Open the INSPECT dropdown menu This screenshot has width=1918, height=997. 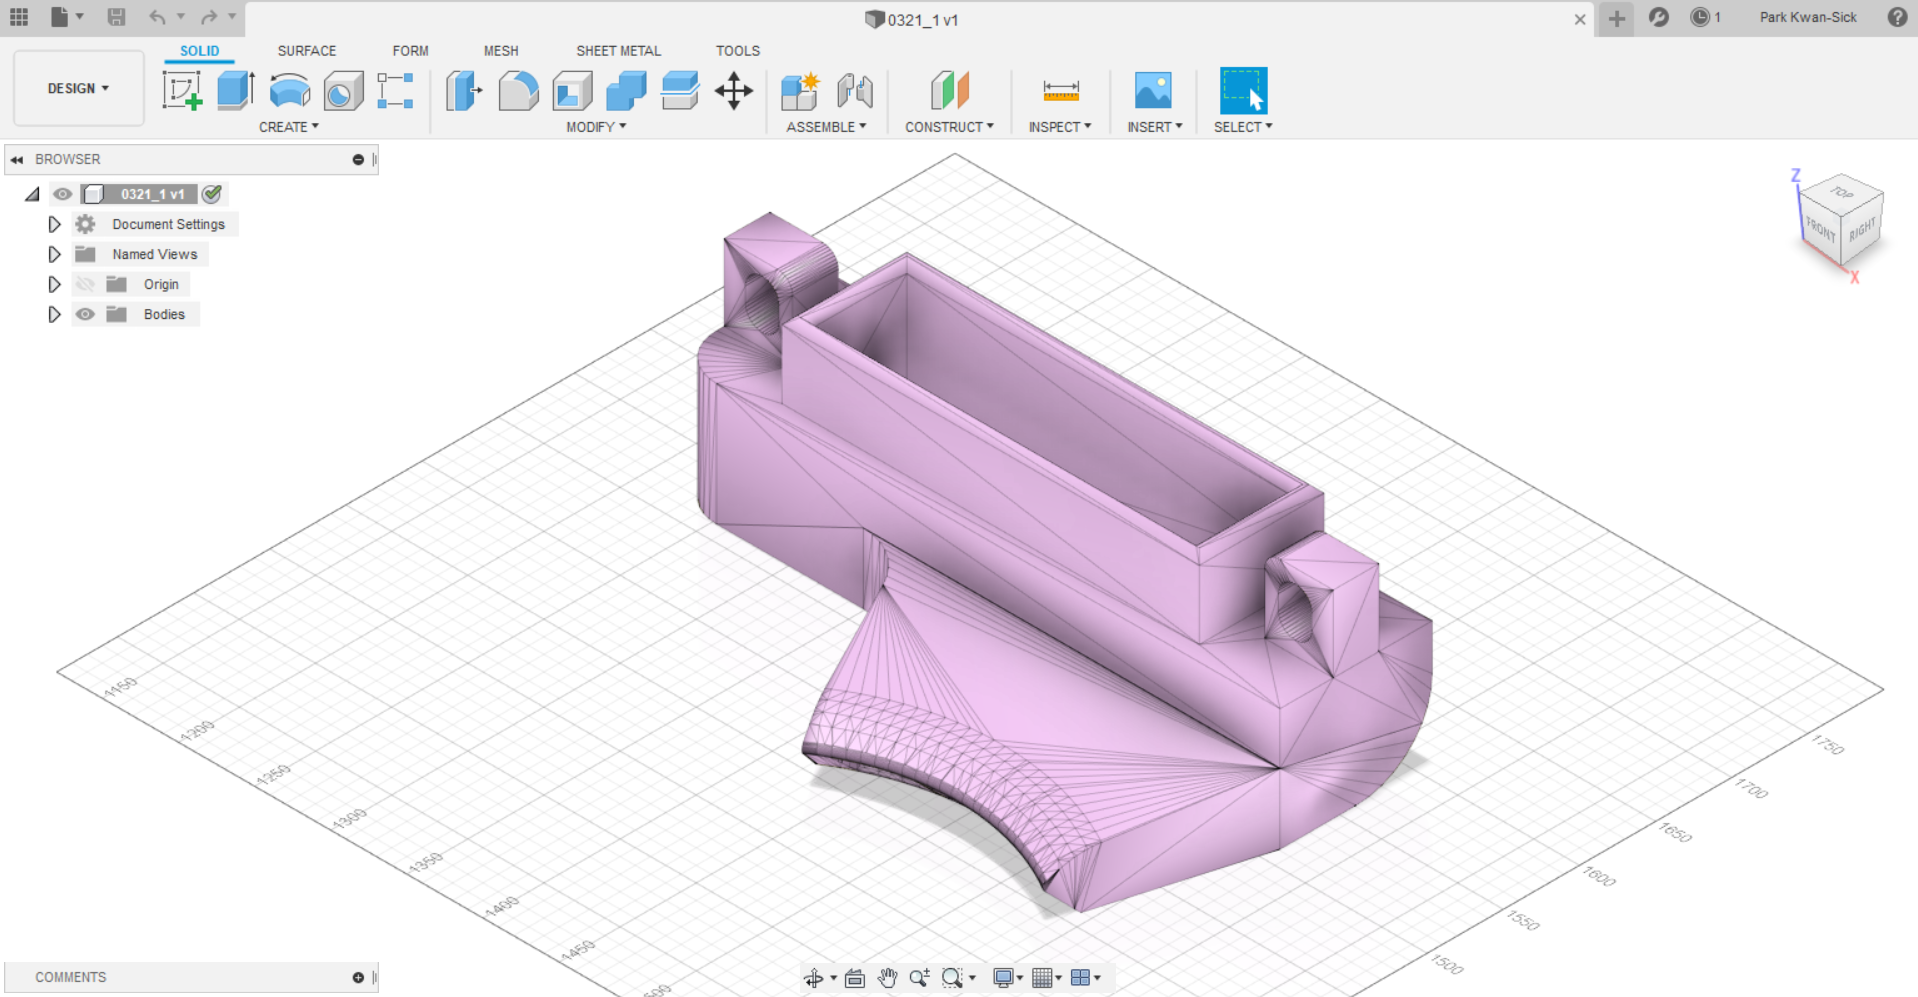click(1060, 127)
